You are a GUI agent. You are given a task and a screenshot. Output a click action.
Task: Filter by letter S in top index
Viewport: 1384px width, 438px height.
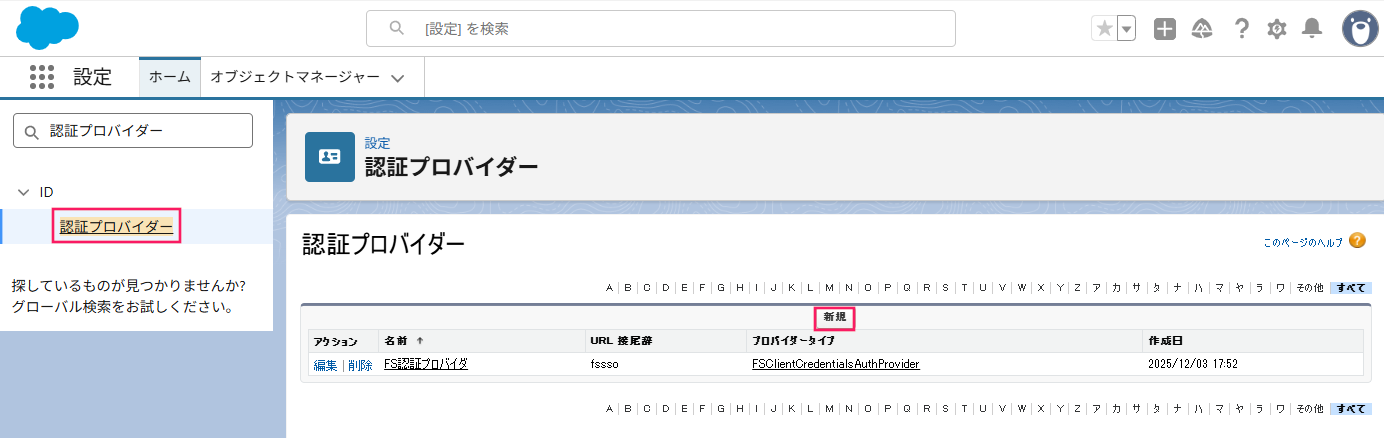(945, 288)
